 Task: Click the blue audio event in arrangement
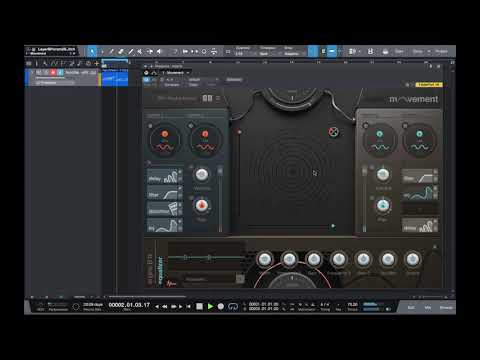click(x=115, y=78)
